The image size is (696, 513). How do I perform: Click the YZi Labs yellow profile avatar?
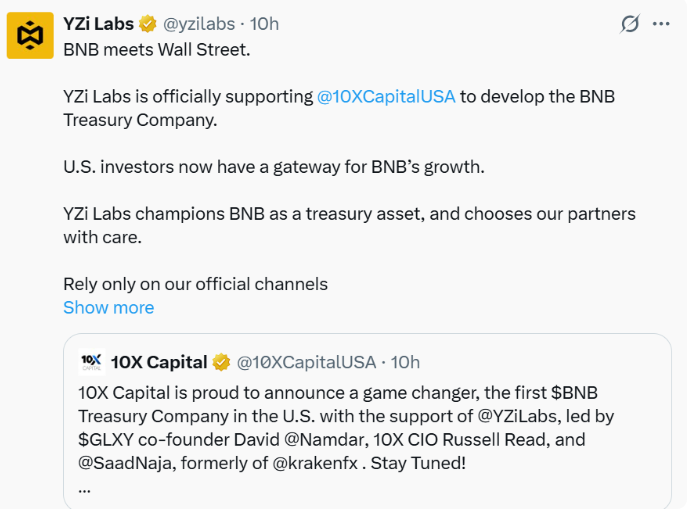click(x=30, y=36)
